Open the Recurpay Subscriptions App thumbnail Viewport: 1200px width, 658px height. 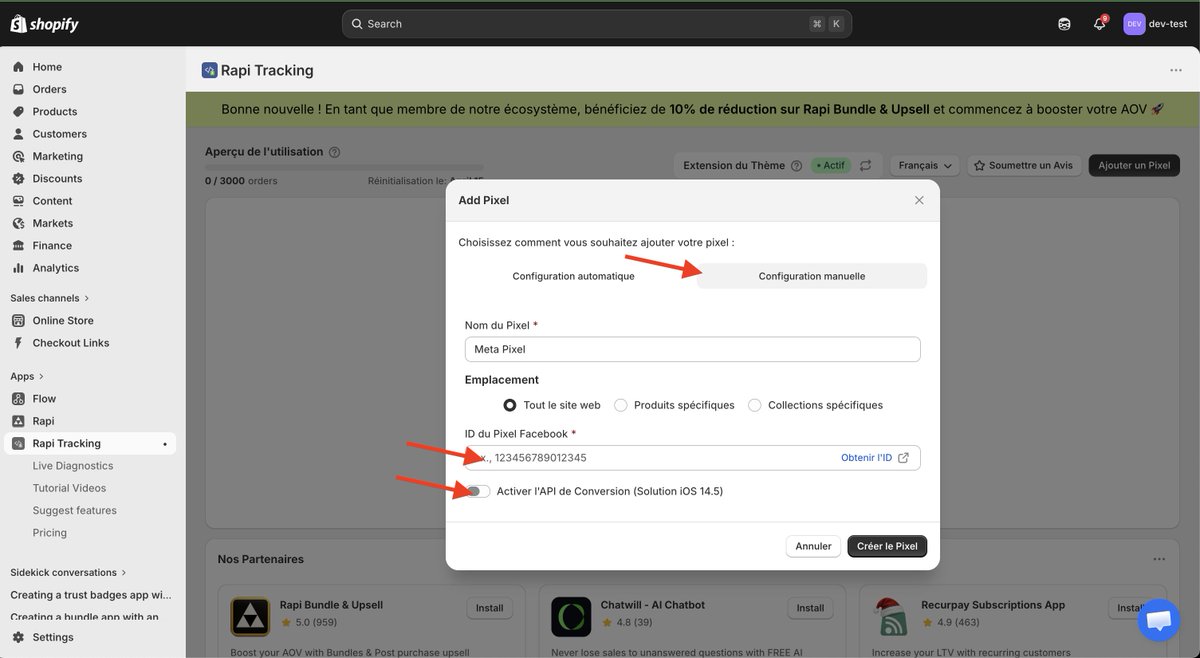(892, 617)
